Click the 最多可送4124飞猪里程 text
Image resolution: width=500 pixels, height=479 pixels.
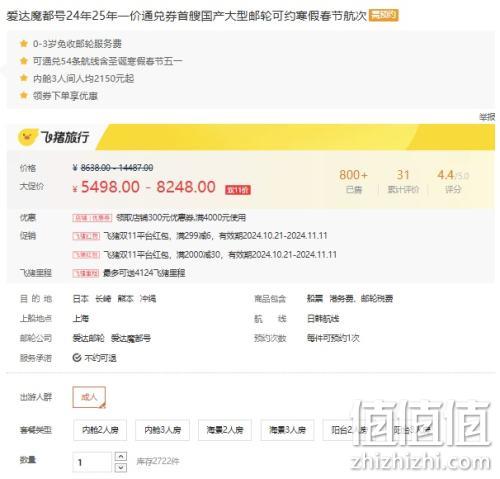coord(144,274)
